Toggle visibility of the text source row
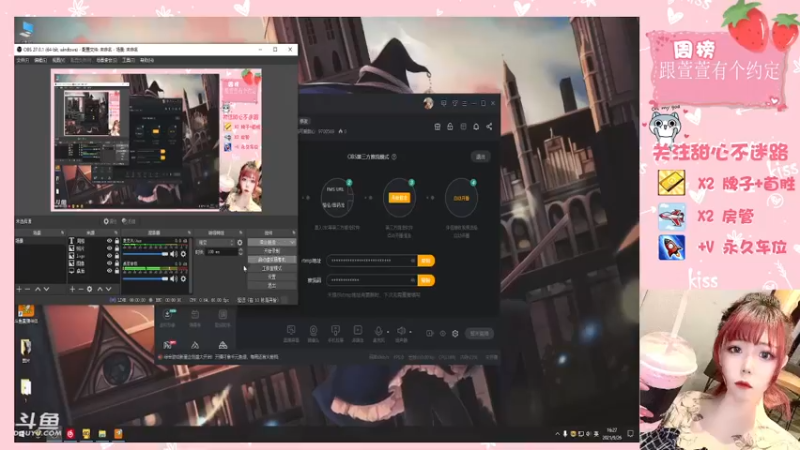Screen dimensions: 800x450 109,241
